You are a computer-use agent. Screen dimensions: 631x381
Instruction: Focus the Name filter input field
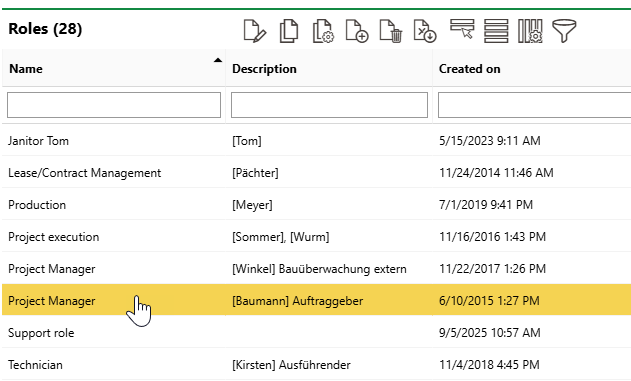[114, 105]
